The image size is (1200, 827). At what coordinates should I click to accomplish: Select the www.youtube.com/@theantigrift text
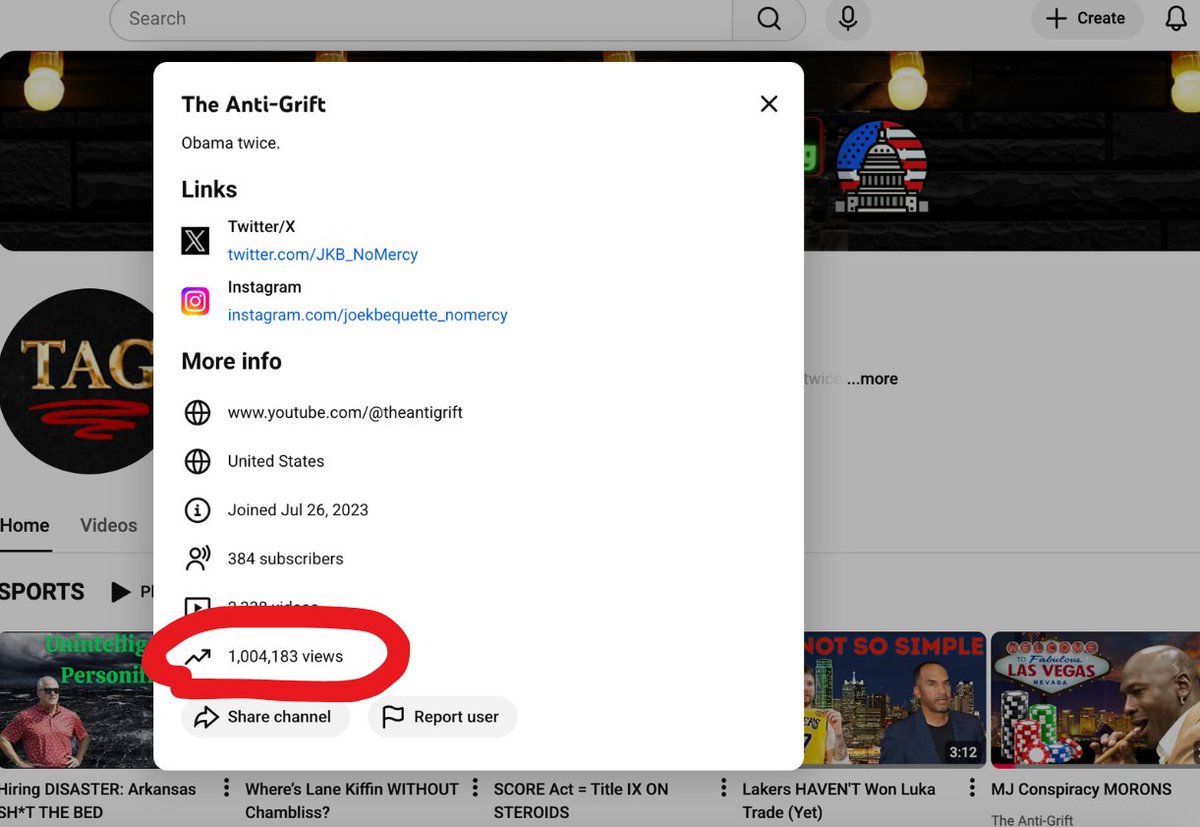(x=345, y=412)
